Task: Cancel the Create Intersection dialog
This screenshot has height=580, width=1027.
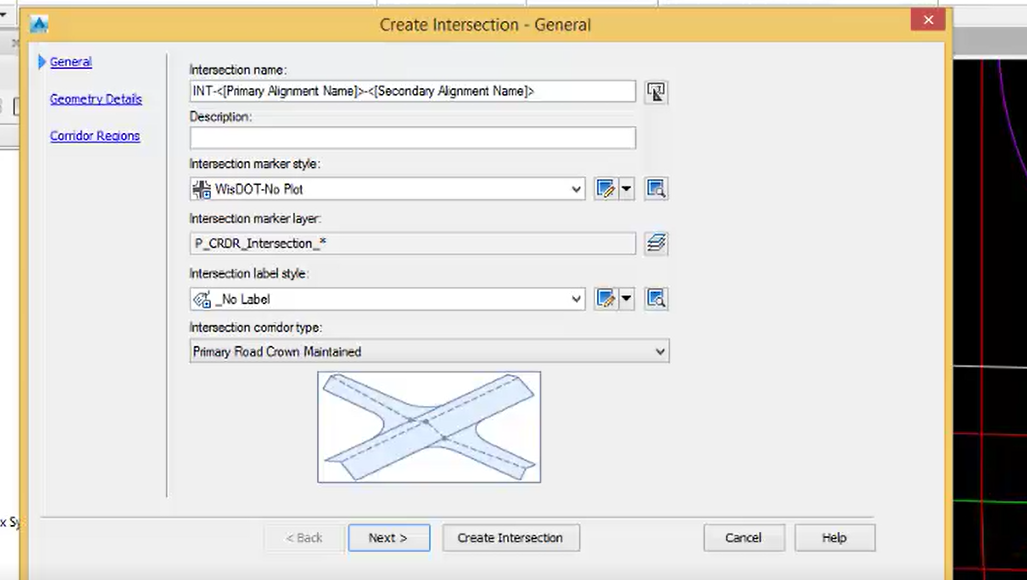Action: pyautogui.click(x=744, y=537)
